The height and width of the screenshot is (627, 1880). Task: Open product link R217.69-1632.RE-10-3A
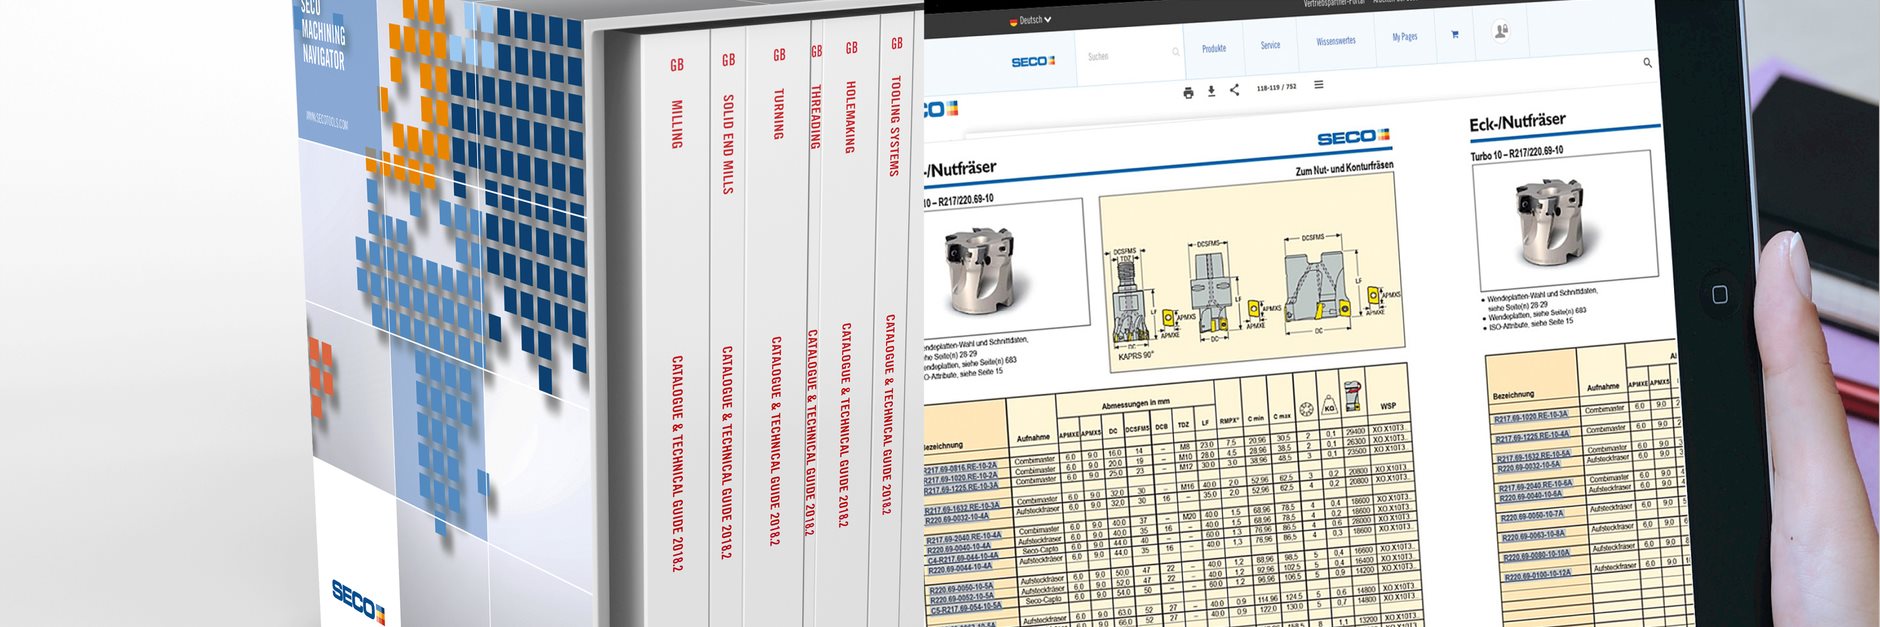961,509
